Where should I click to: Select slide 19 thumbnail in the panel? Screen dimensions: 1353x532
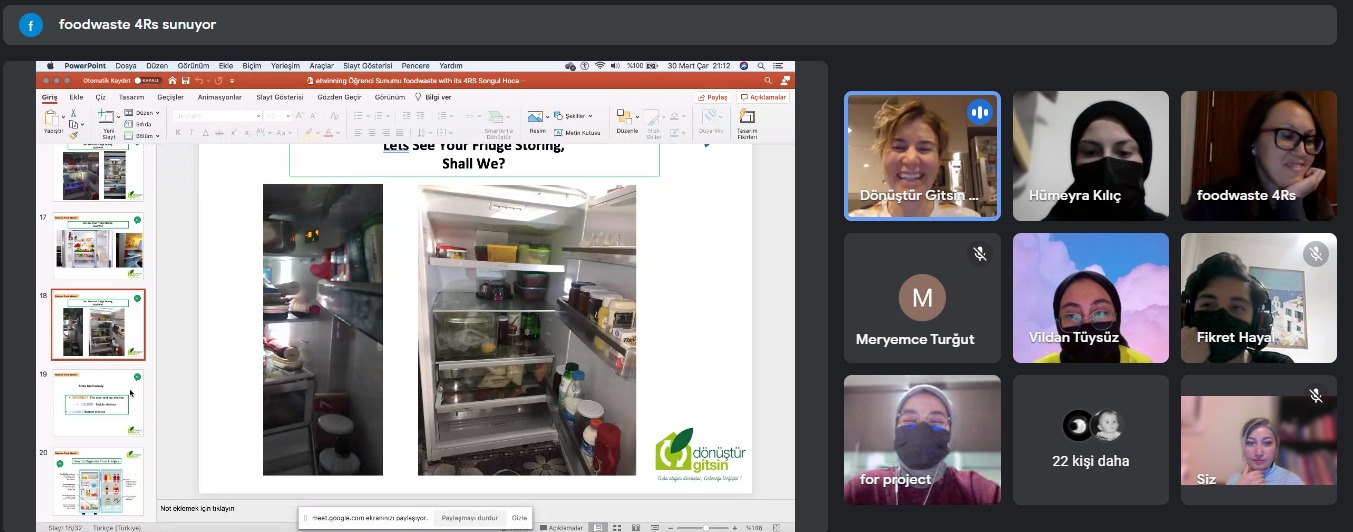click(x=98, y=402)
